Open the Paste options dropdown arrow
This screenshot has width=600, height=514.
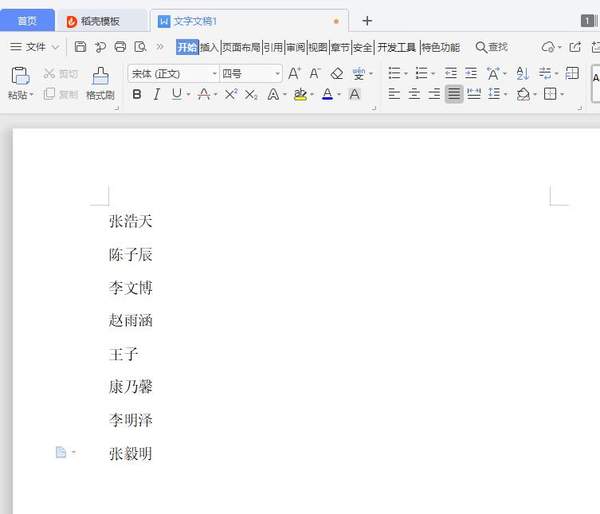point(31,94)
